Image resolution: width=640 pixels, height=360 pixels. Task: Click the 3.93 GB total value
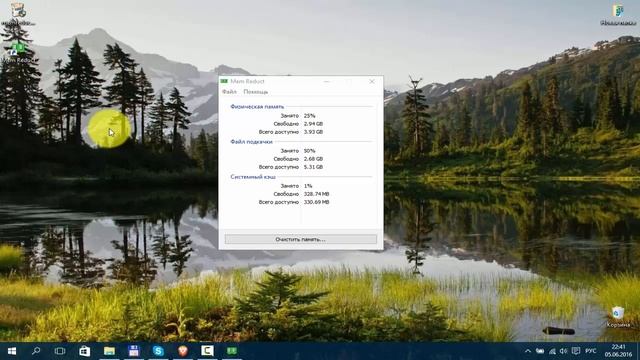click(x=313, y=132)
